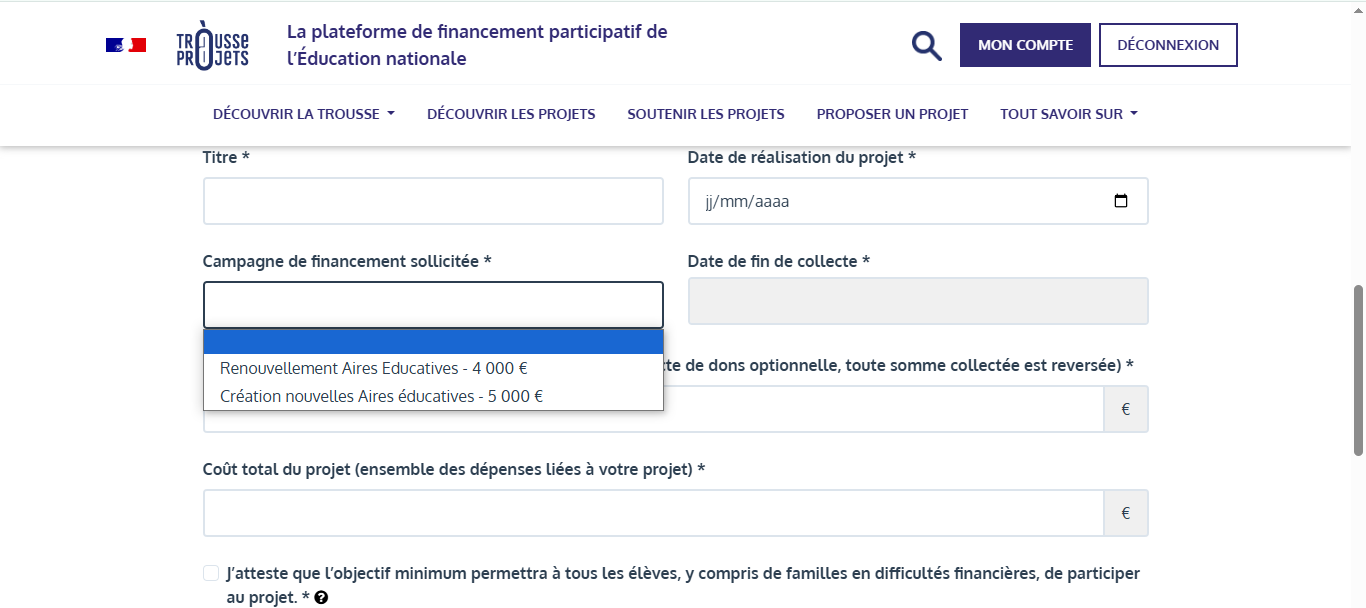Click the question mark help icon
1366x608 pixels.
pyautogui.click(x=321, y=598)
